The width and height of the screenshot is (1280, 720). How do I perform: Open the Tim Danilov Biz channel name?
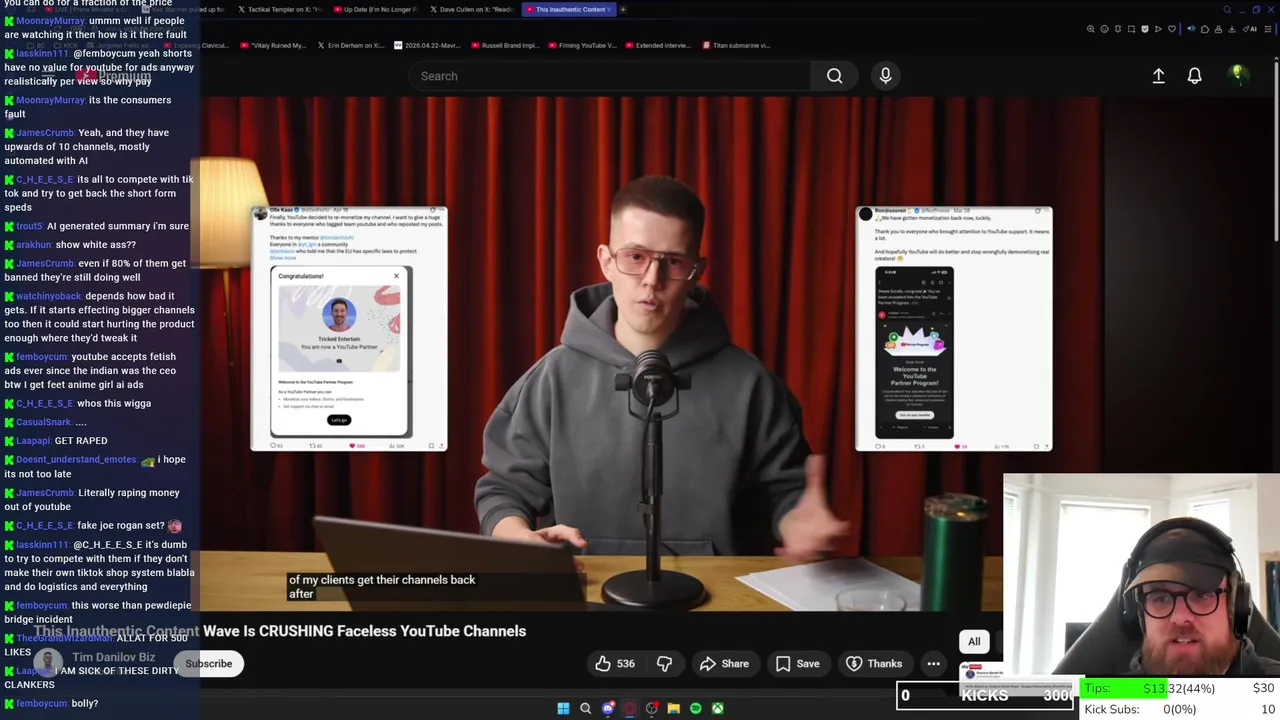[113, 657]
